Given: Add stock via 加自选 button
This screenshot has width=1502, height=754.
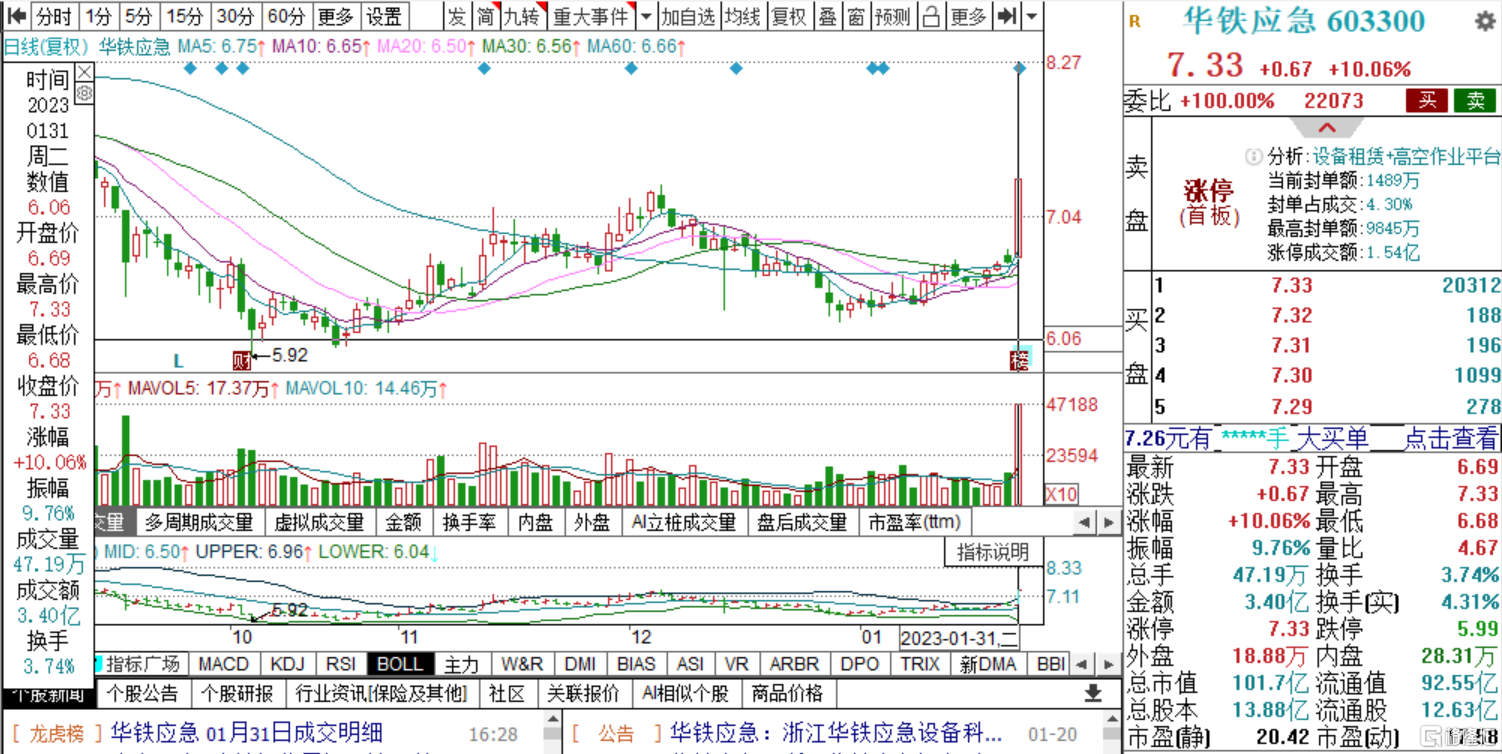Looking at the screenshot, I should coord(688,16).
